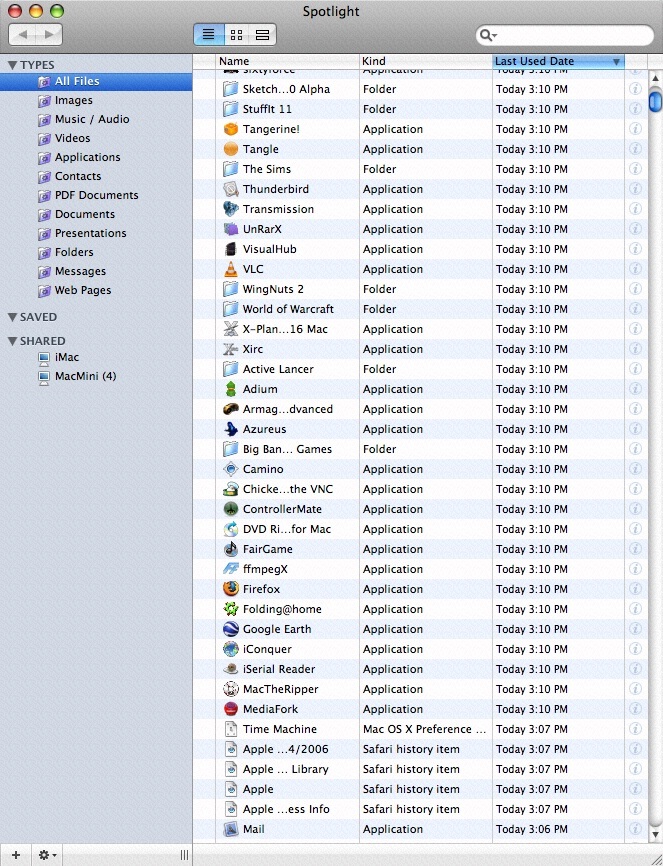Screen dimensions: 663x866
Task: Open the gear action menu
Action: coord(47,855)
